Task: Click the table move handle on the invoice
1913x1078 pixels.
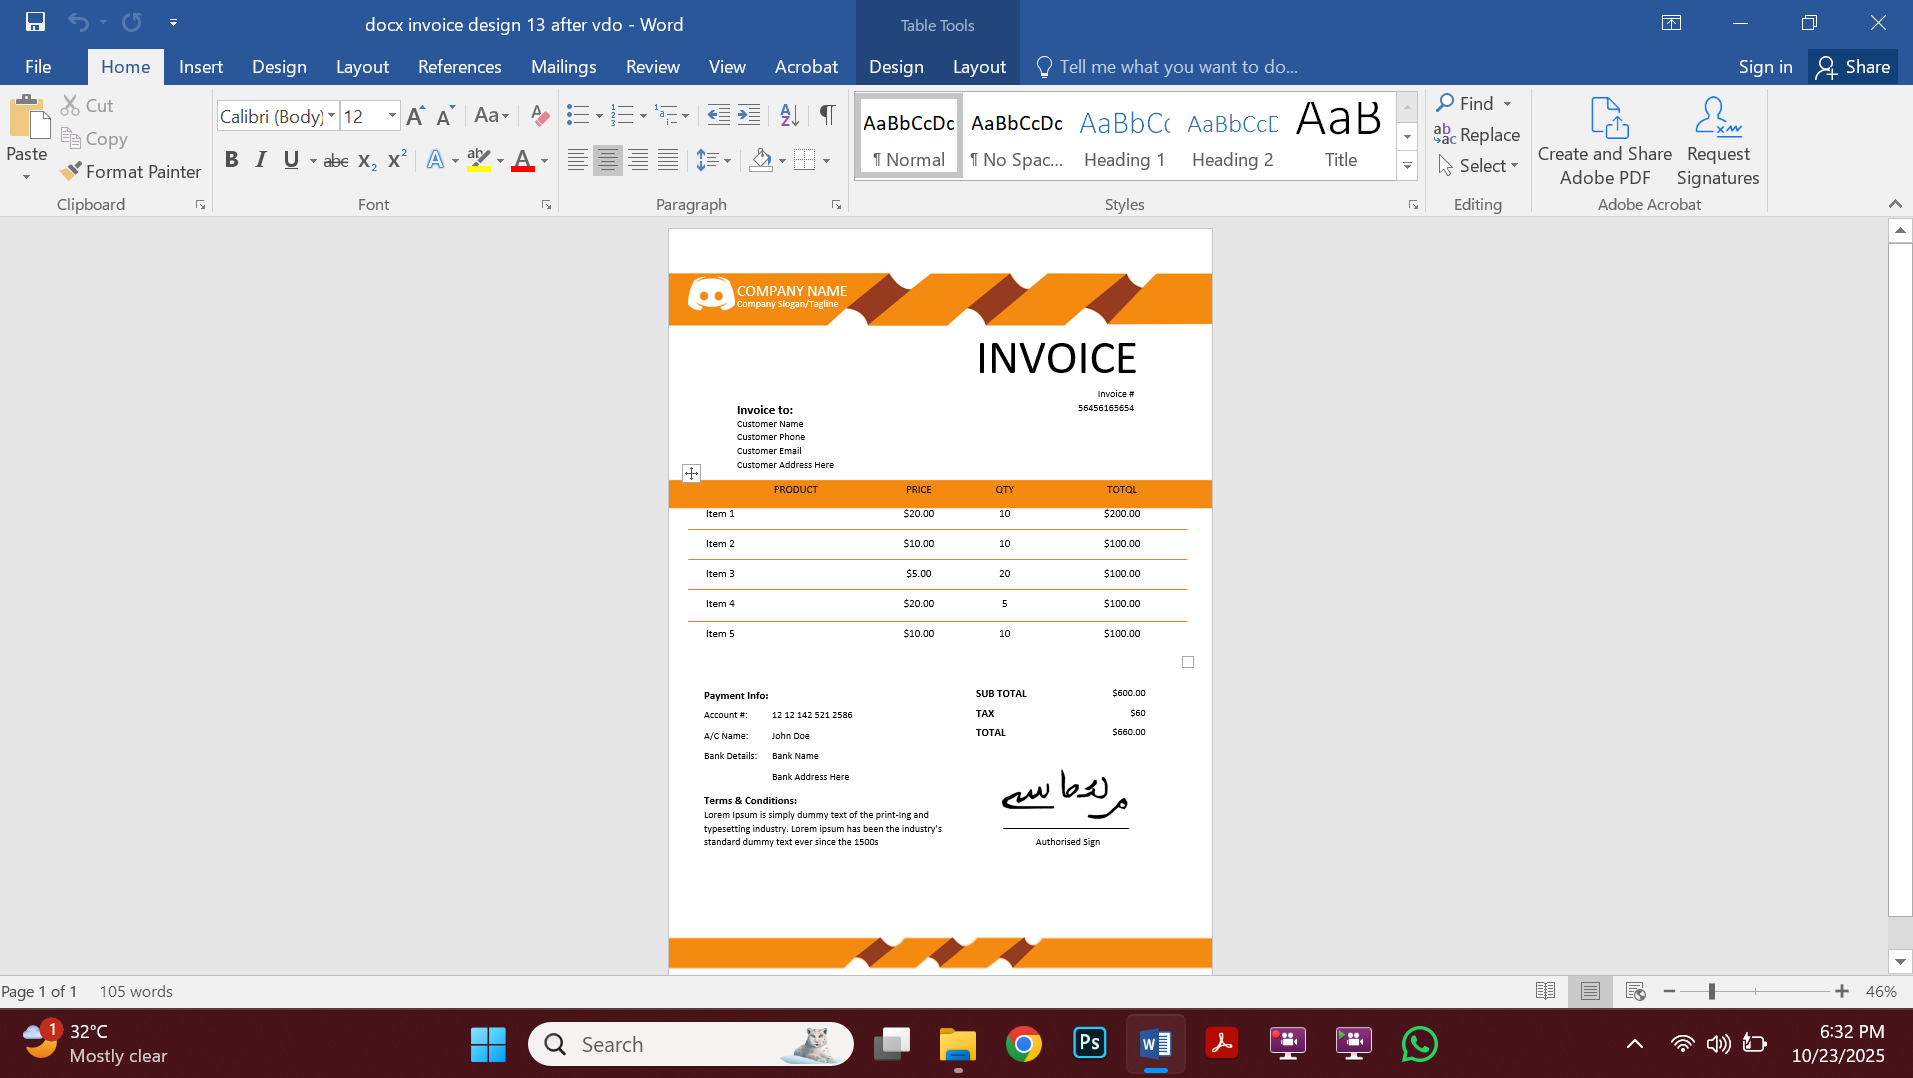Action: click(690, 472)
